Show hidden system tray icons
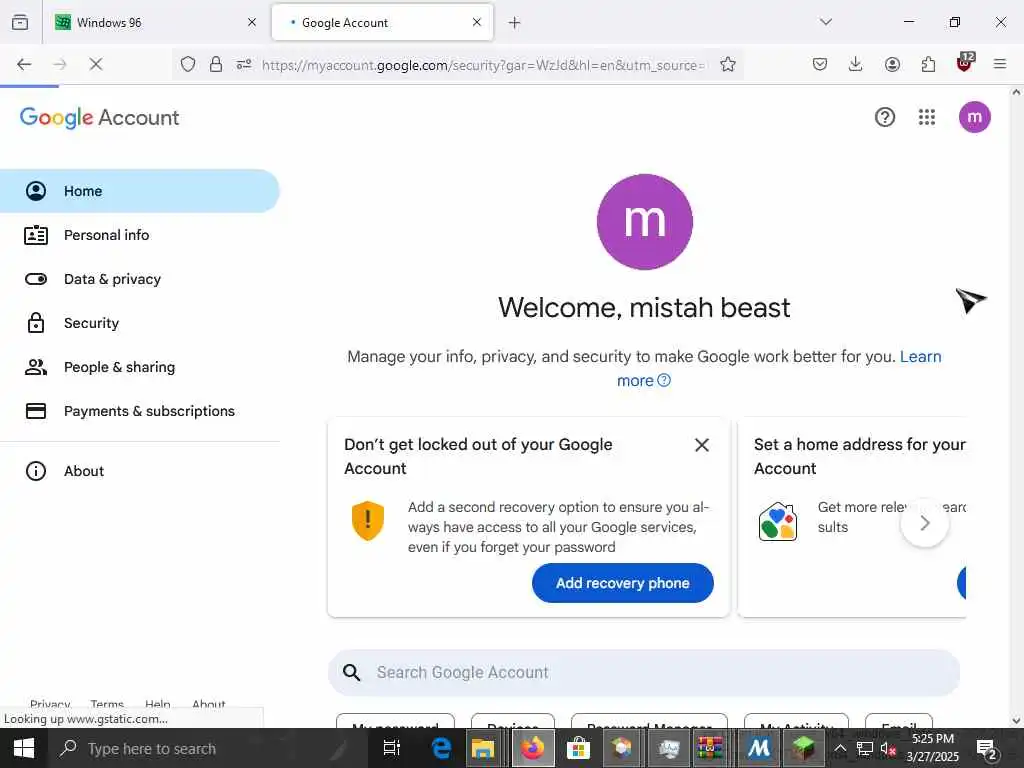 tap(840, 748)
